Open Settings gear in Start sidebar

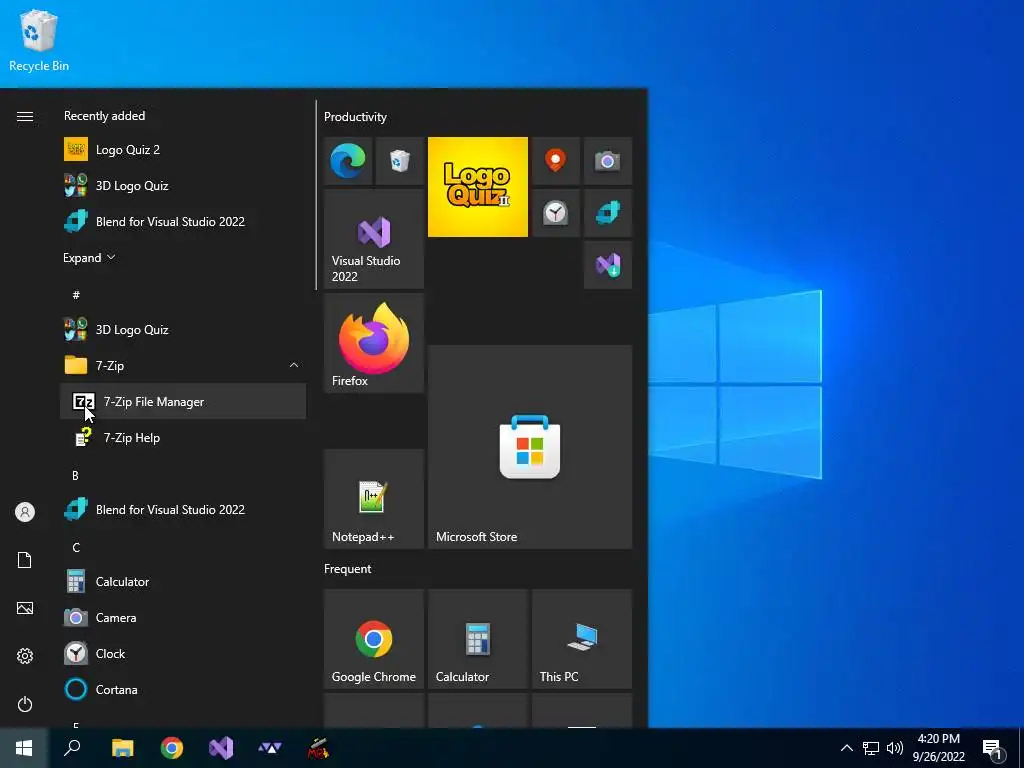click(25, 656)
